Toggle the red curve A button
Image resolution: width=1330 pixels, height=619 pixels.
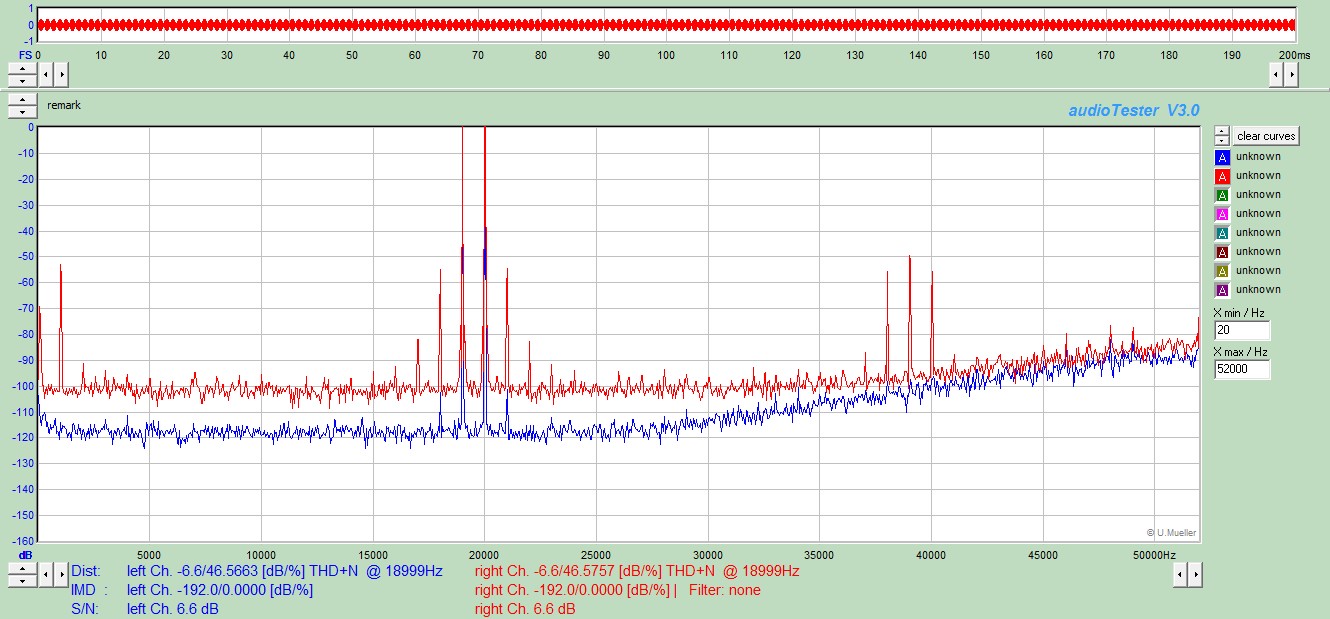point(1222,176)
